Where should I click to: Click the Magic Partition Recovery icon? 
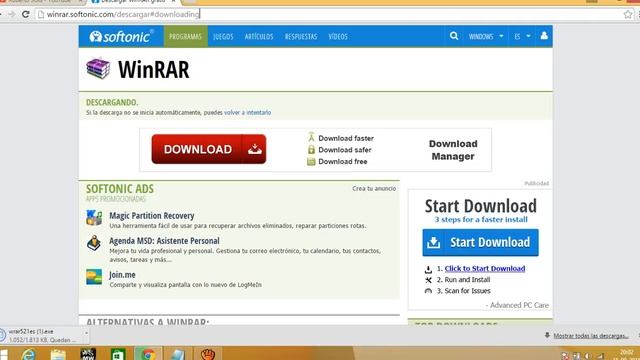click(94, 218)
